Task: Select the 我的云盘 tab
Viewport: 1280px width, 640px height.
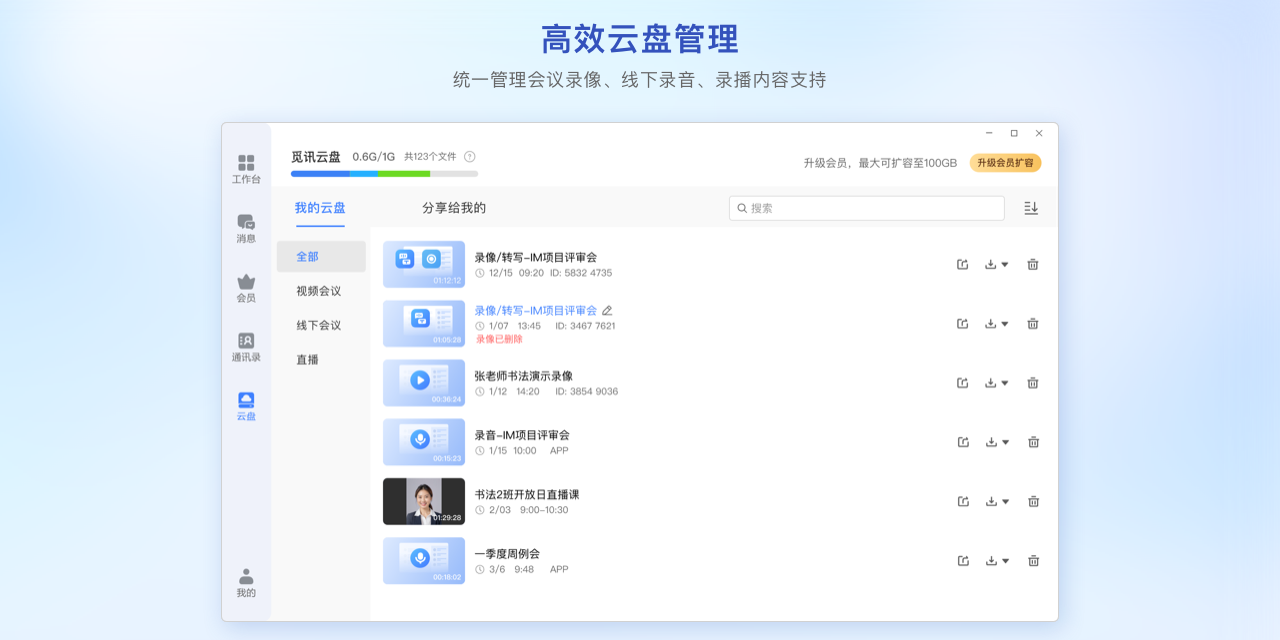Action: pos(320,208)
